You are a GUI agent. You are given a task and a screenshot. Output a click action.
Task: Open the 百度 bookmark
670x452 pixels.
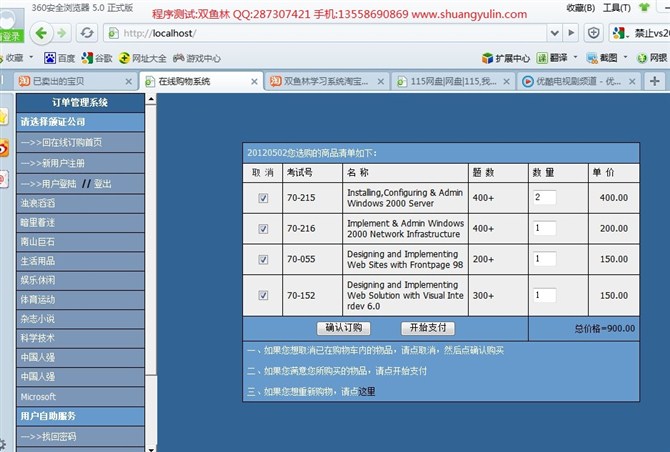tap(60, 58)
